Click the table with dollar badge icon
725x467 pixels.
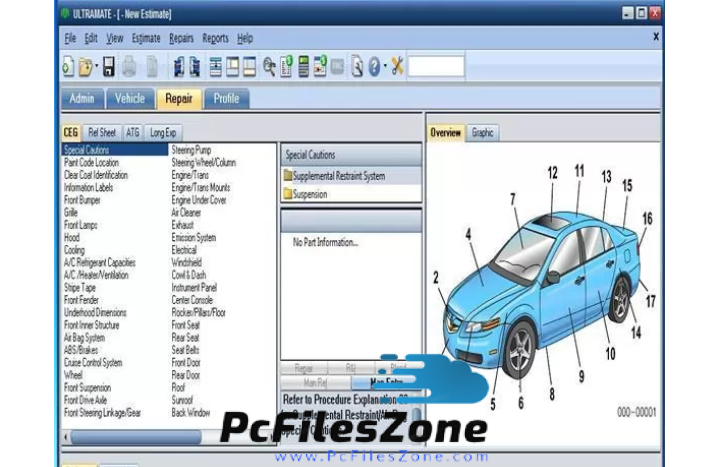coord(320,67)
